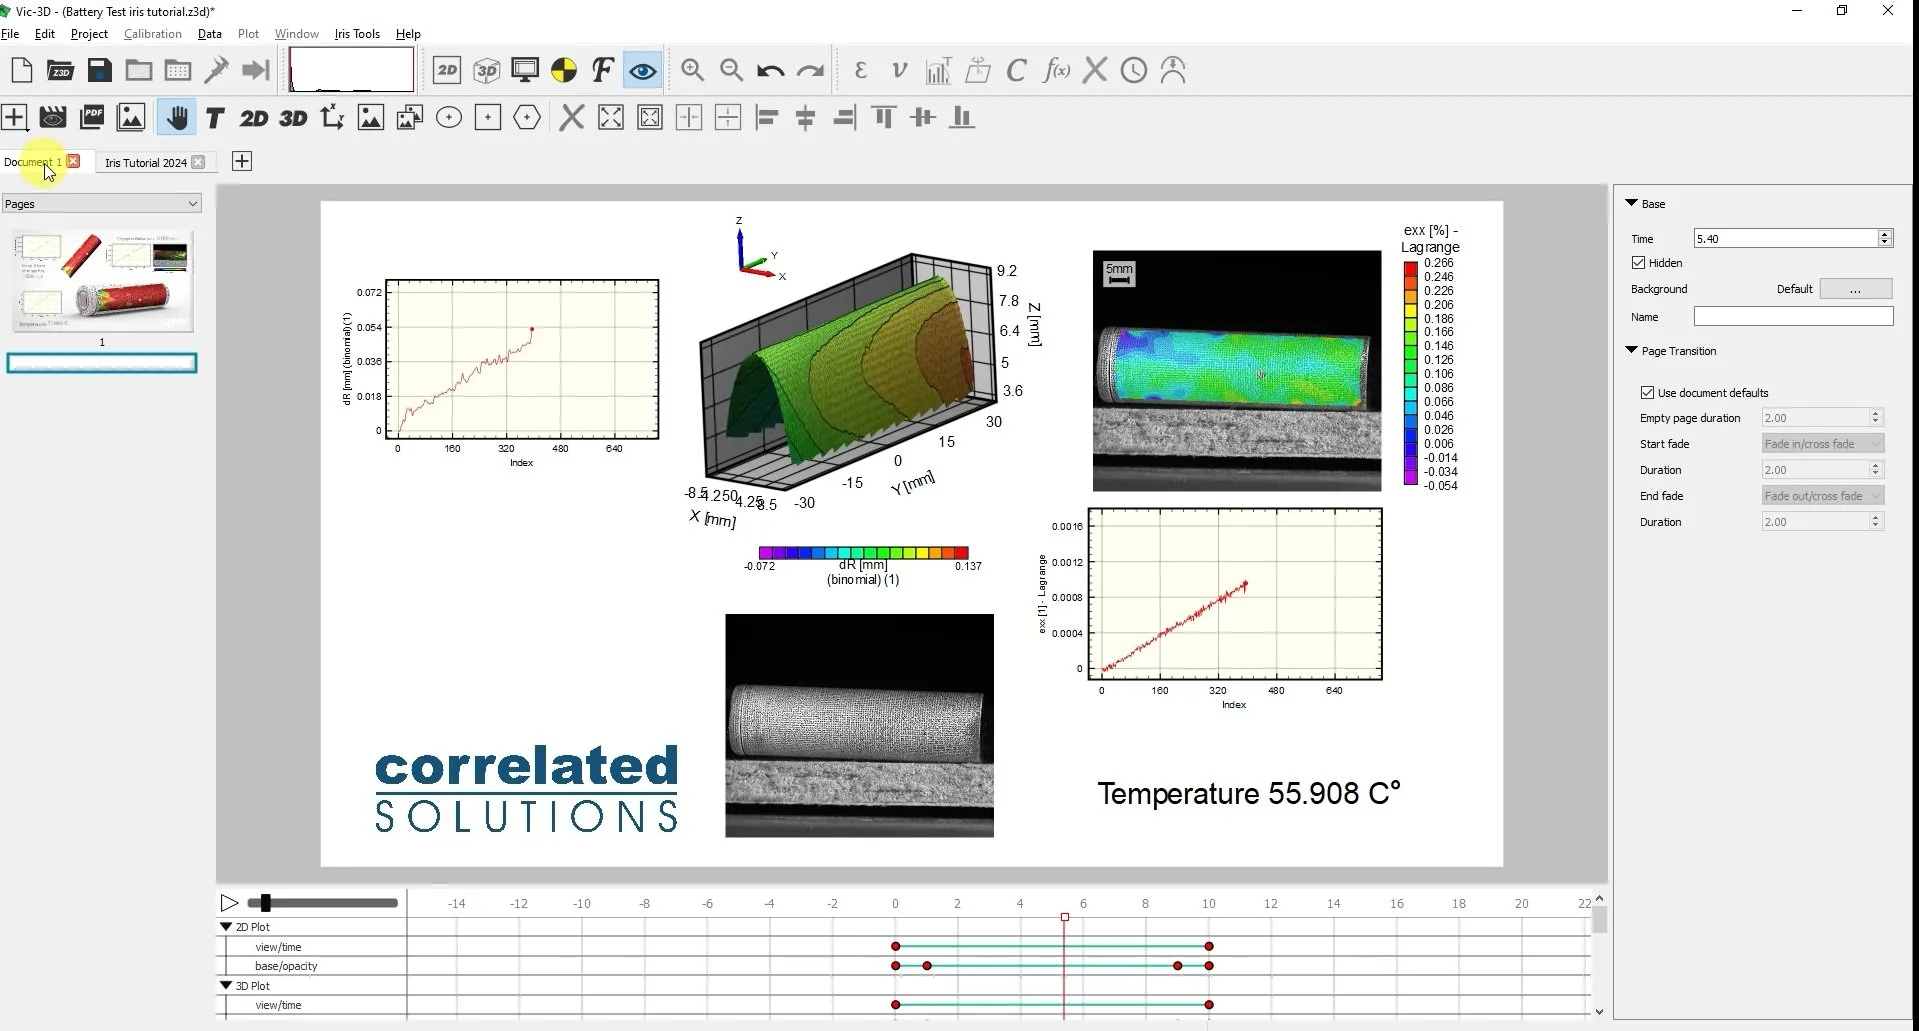The width and height of the screenshot is (1919, 1031).
Task: Toggle the eye preview mode
Action: click(x=641, y=69)
